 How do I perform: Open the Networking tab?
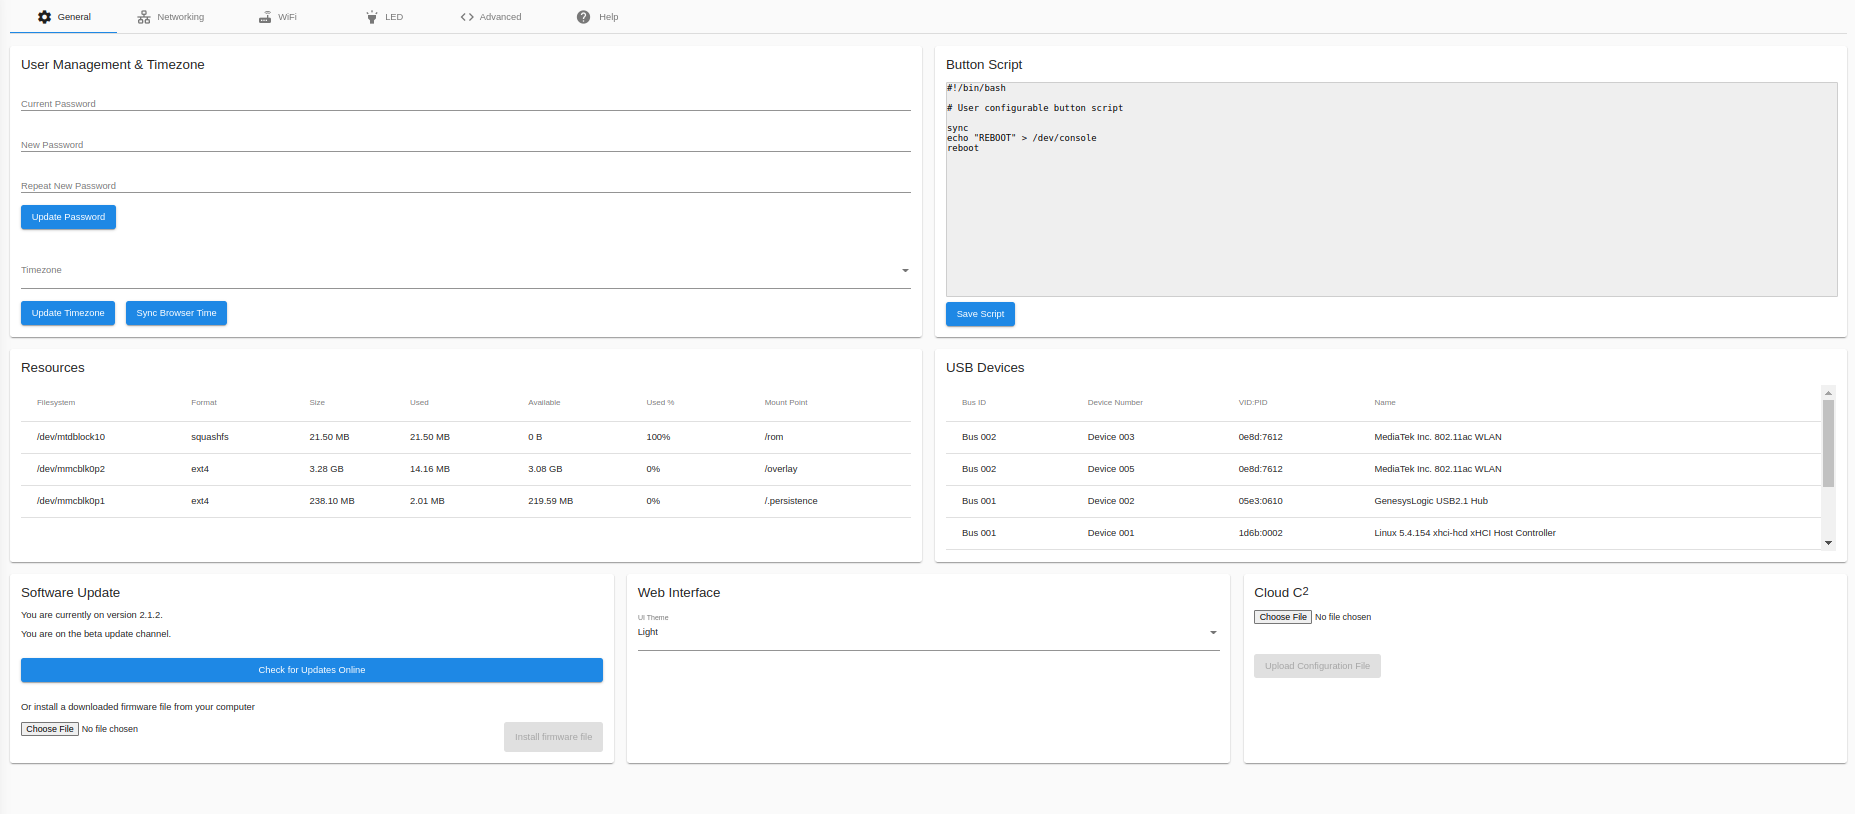click(171, 17)
